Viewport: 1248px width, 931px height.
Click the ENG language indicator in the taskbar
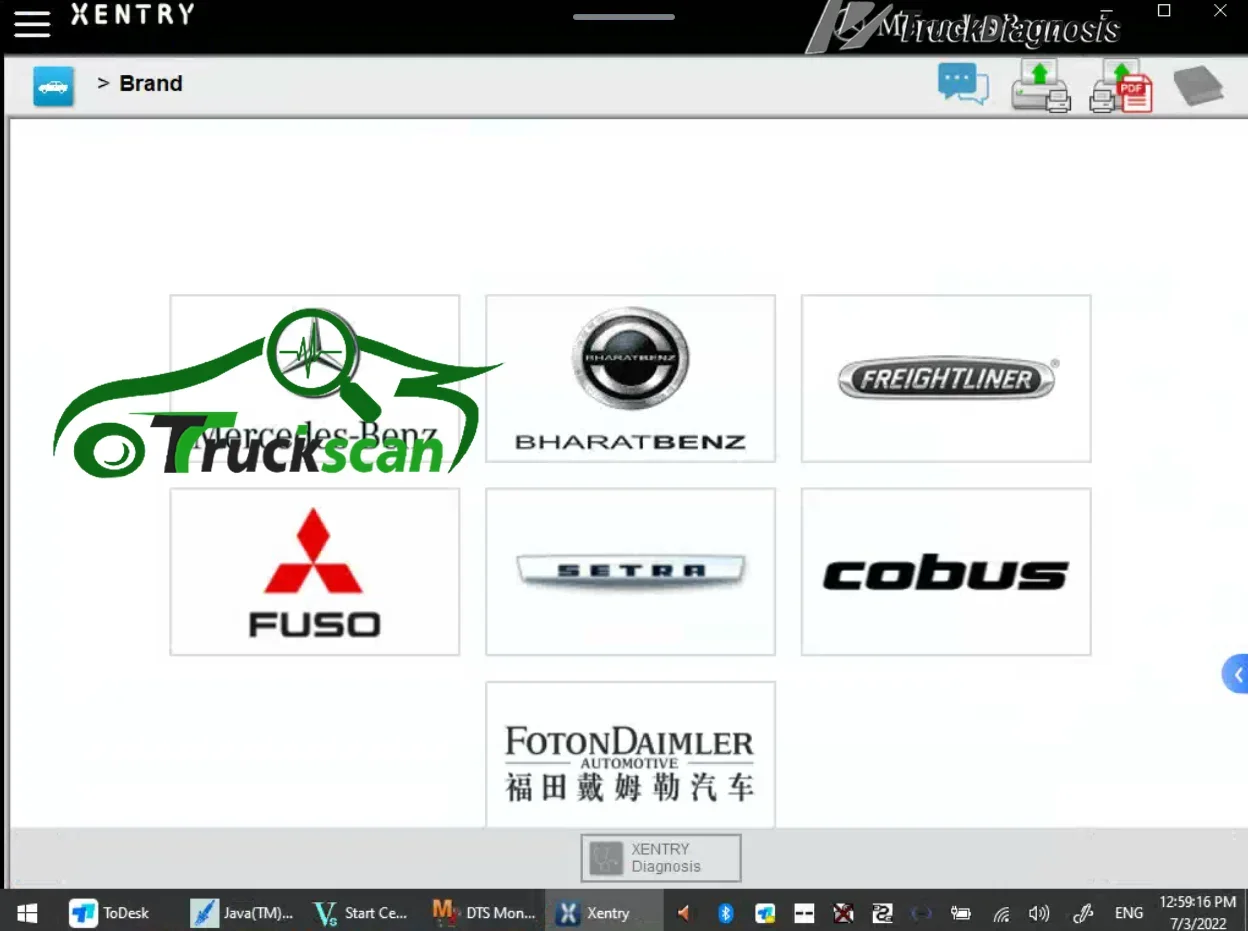pos(1128,912)
